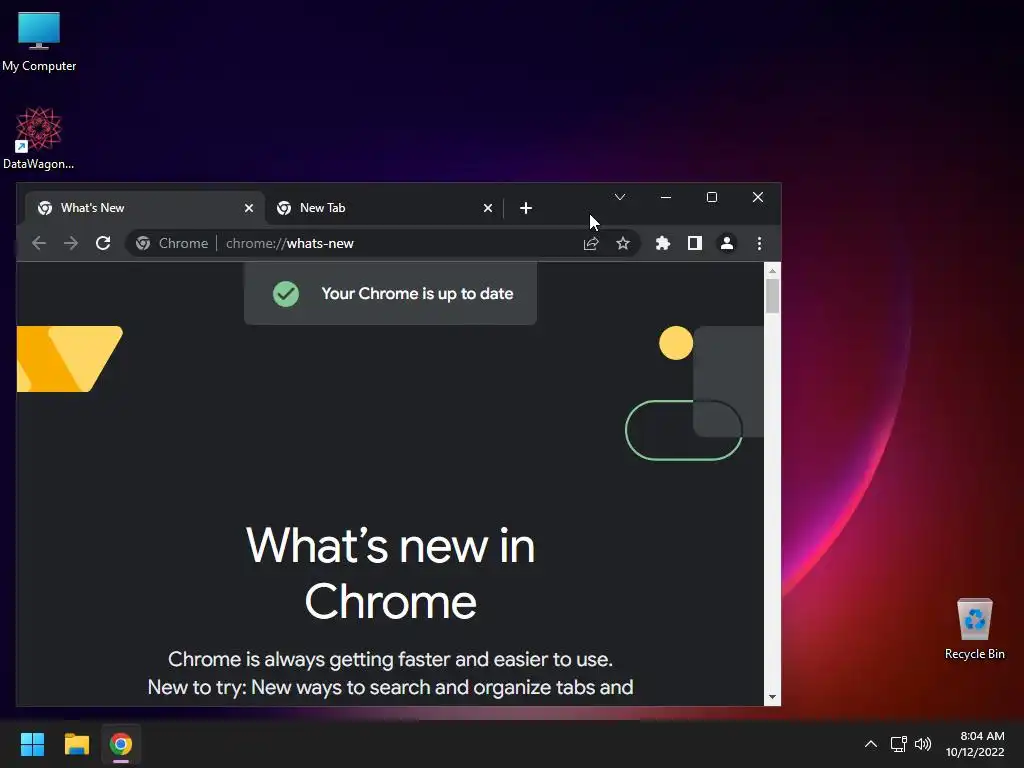Close the What's New tab
Viewport: 1024px width, 768px height.
249,208
